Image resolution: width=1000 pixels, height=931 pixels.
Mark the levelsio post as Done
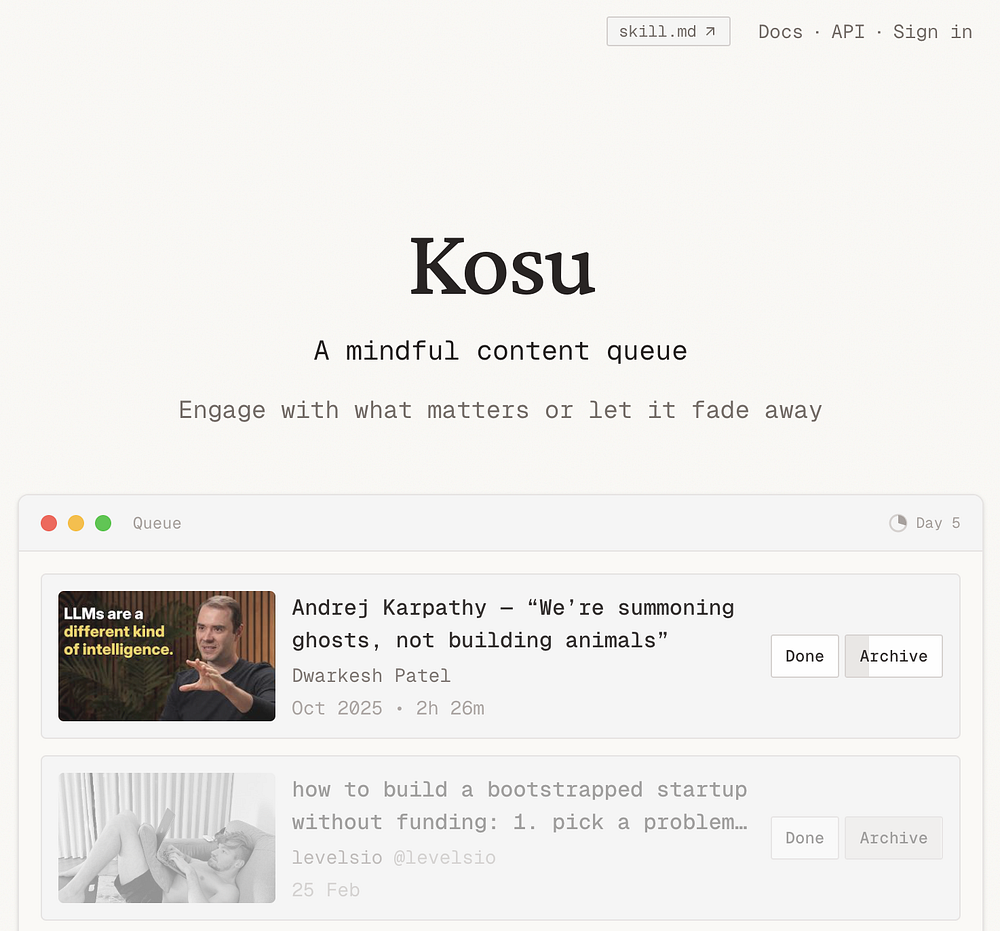[804, 838]
